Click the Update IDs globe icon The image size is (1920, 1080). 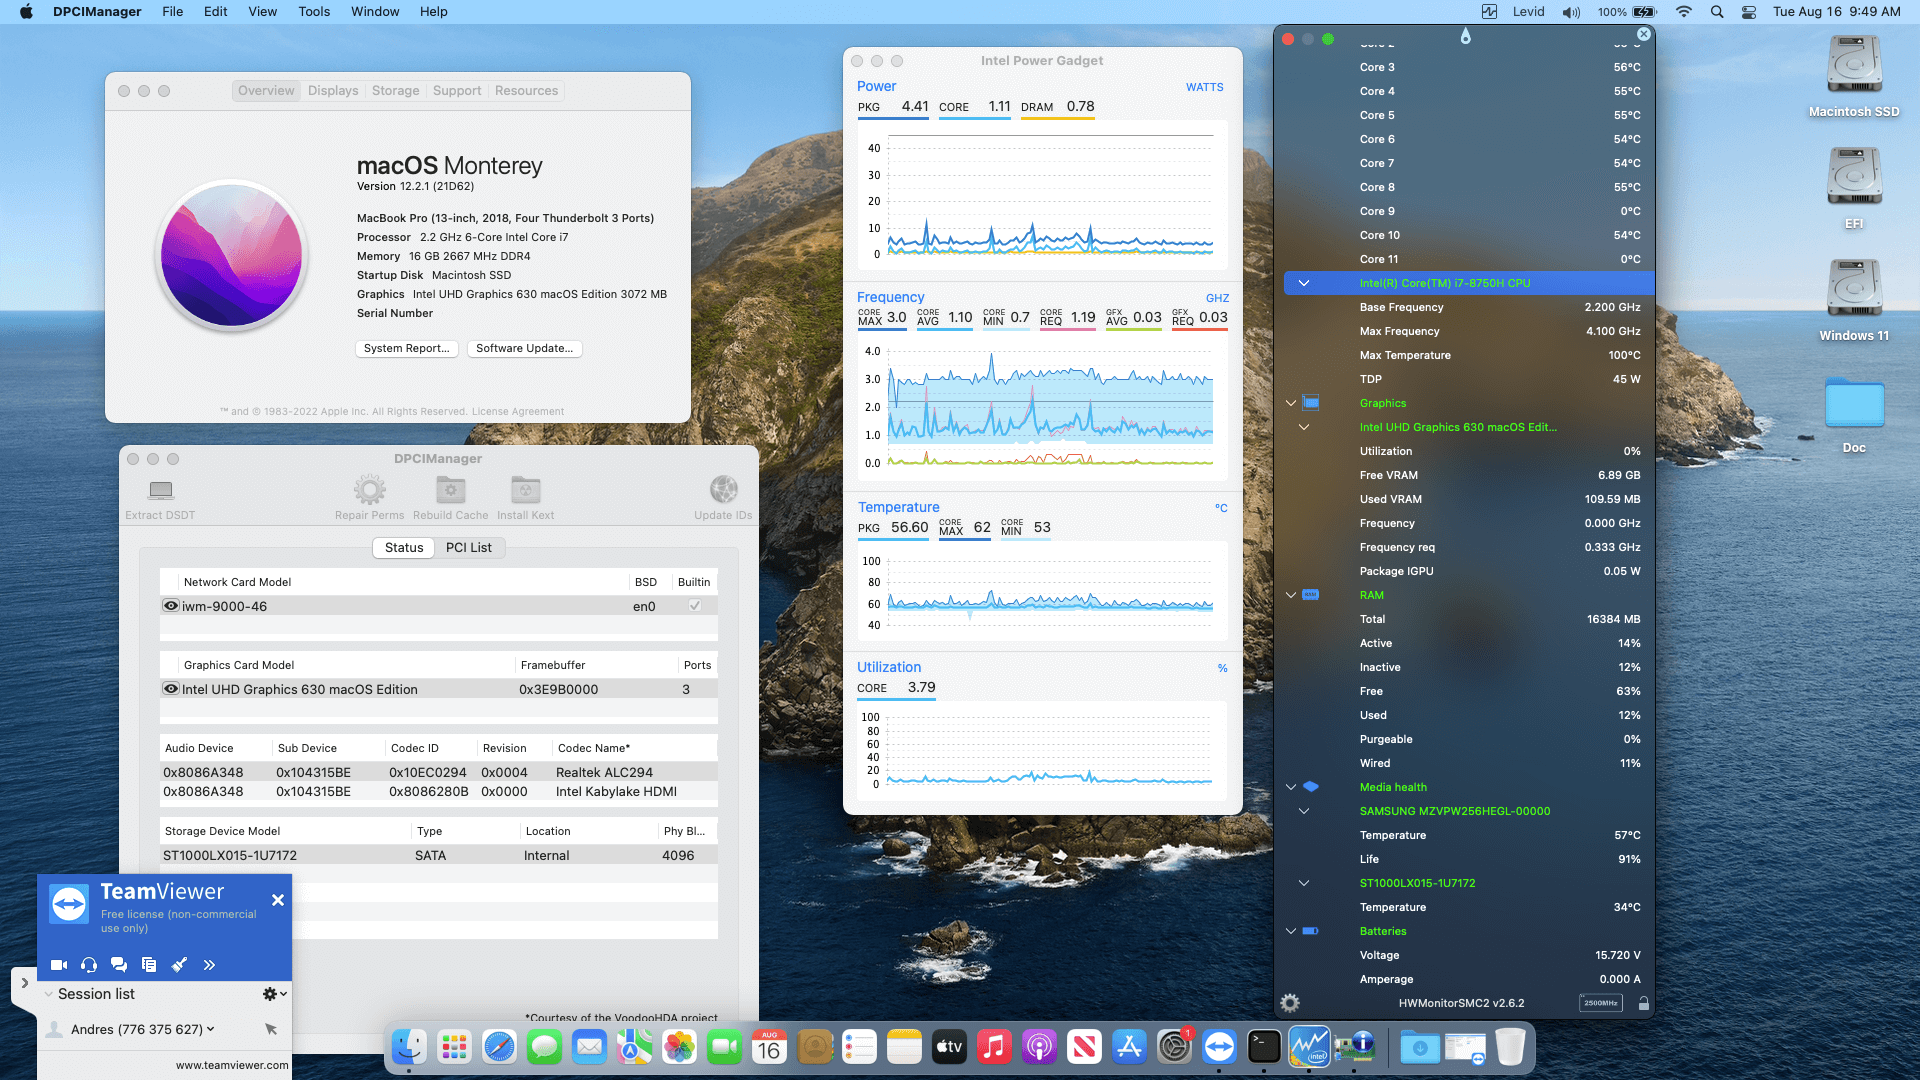(x=723, y=490)
